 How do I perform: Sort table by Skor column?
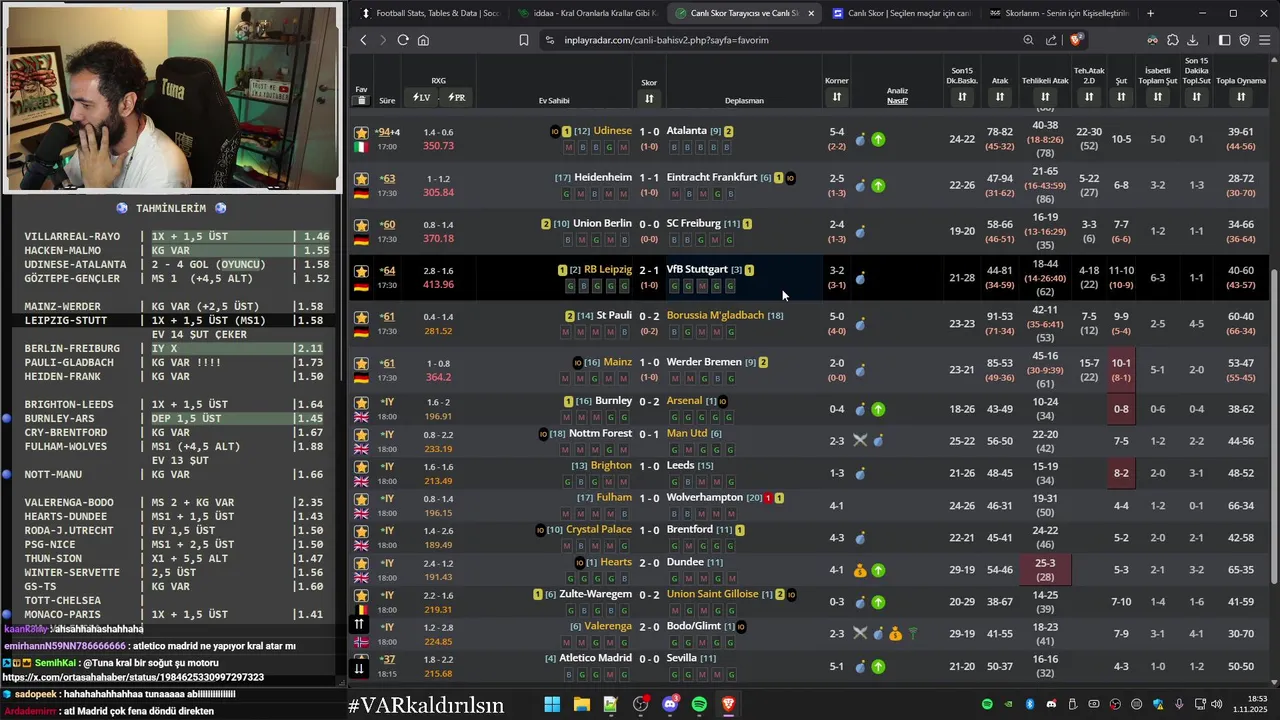coord(649,98)
